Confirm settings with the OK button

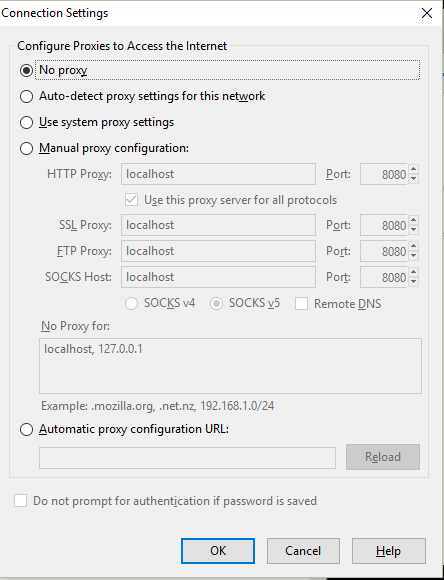[x=218, y=551]
